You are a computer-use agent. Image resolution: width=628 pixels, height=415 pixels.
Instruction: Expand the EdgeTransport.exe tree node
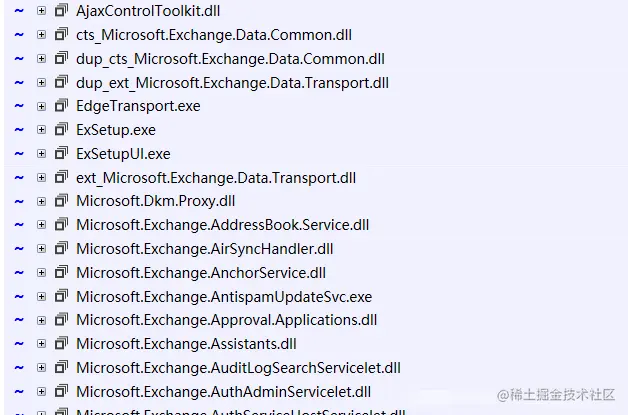click(x=41, y=105)
